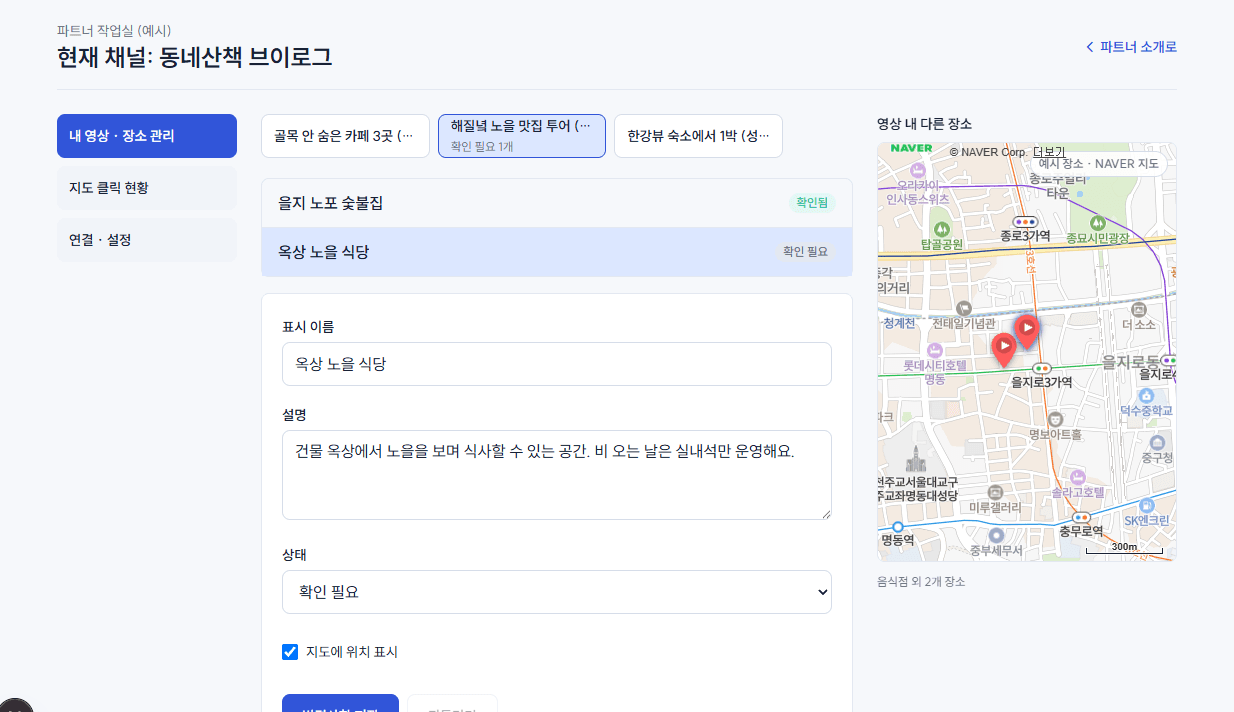Click the 더보기 link on the map
Screen dimensions: 1234x712
(1049, 152)
